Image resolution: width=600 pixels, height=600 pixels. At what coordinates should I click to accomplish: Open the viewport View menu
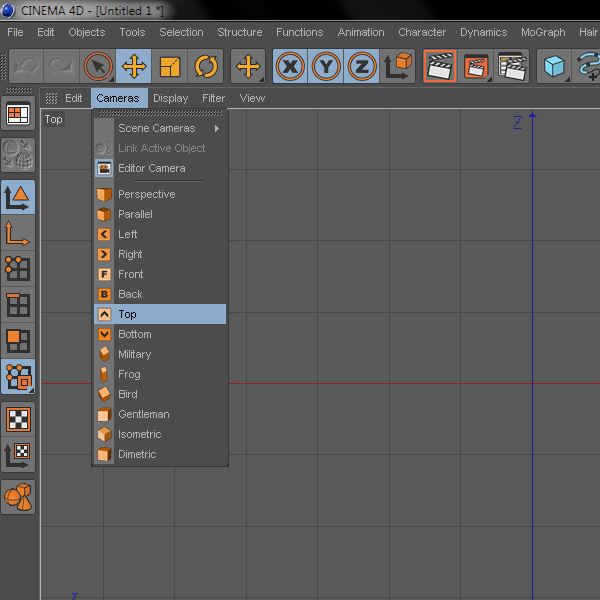(252, 98)
